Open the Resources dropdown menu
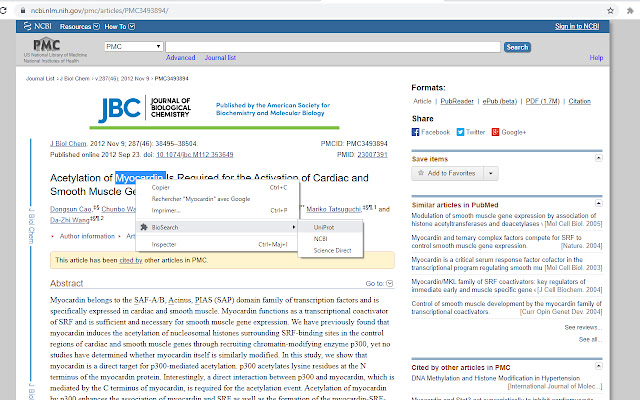The width and height of the screenshot is (640, 400). coord(80,27)
